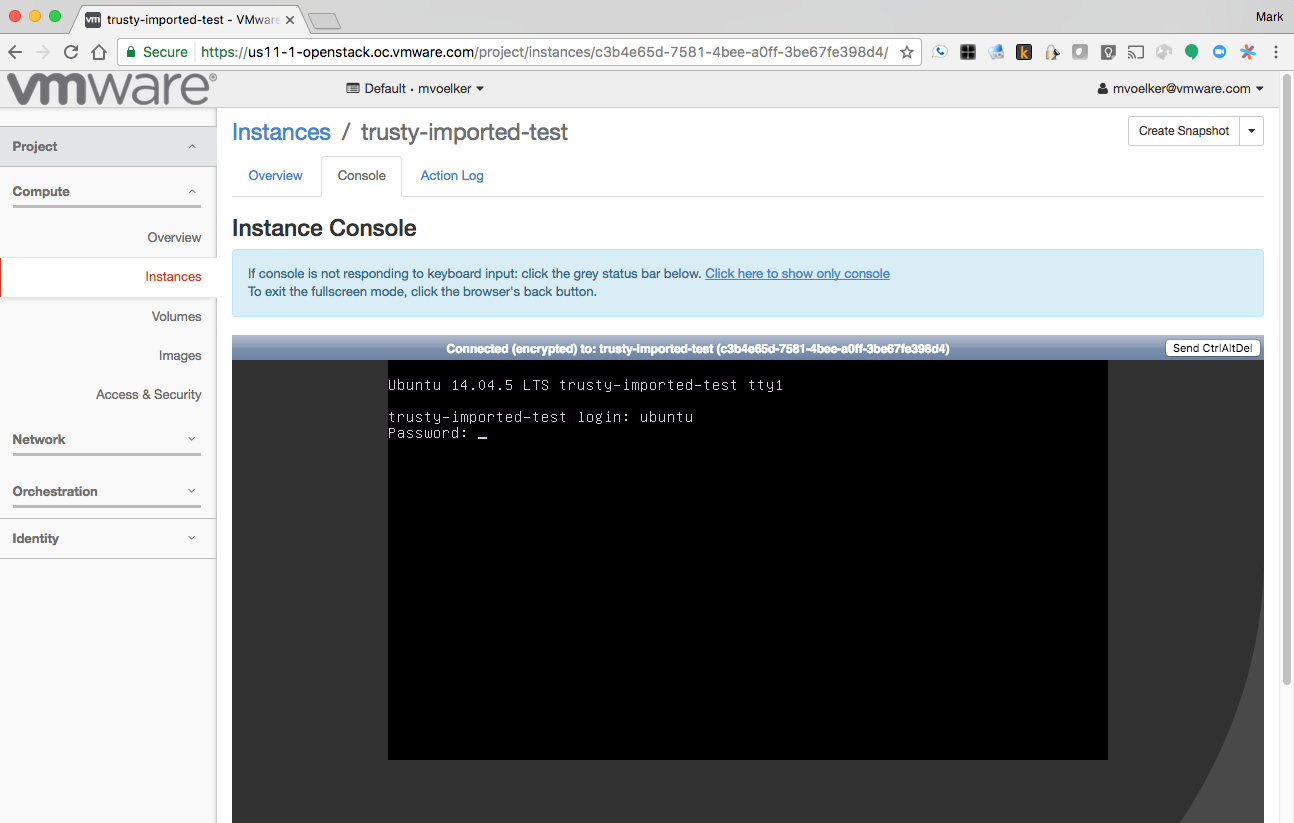Image resolution: width=1294 pixels, height=823 pixels.
Task: Click the black grid extension icon
Action: [968, 52]
